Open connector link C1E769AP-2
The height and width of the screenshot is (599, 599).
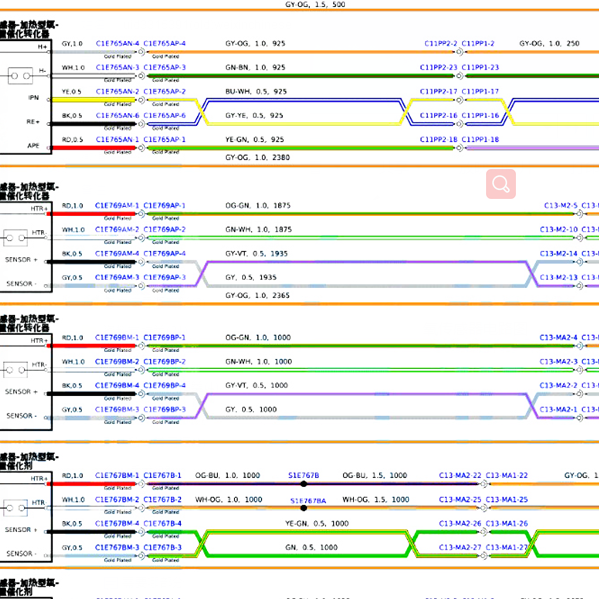tap(164, 230)
